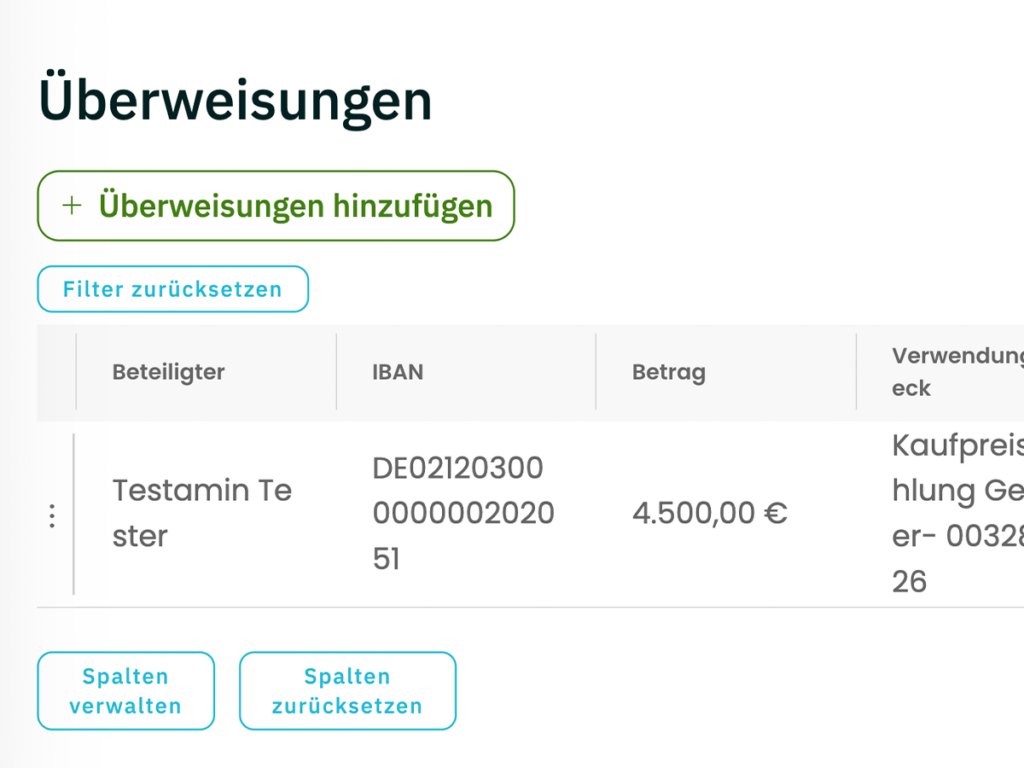Sort by the IBAN column header

(x=397, y=371)
